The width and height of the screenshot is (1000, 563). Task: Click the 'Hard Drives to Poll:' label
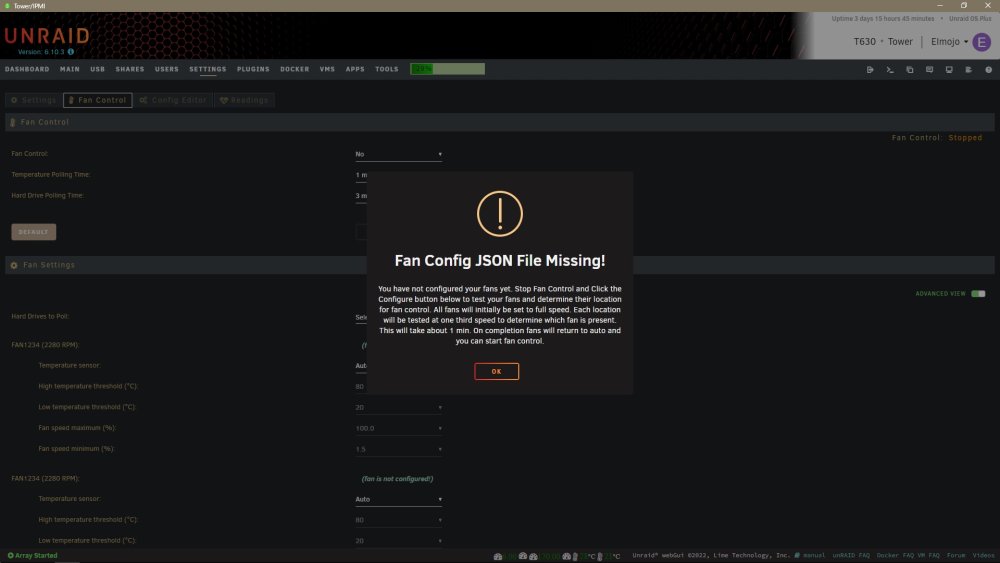pyautogui.click(x=40, y=316)
